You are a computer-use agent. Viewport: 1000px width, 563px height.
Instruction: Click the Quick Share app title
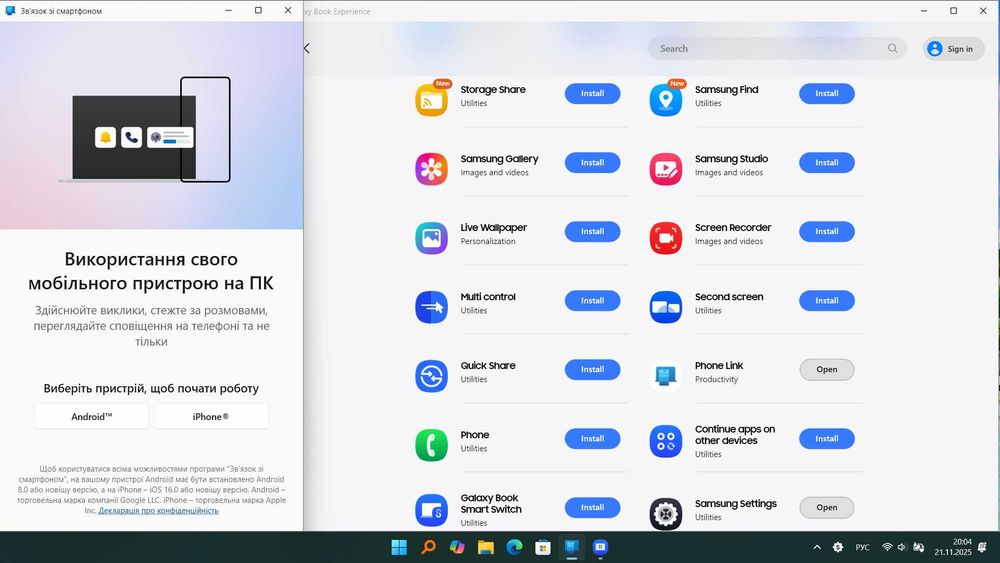tap(488, 365)
